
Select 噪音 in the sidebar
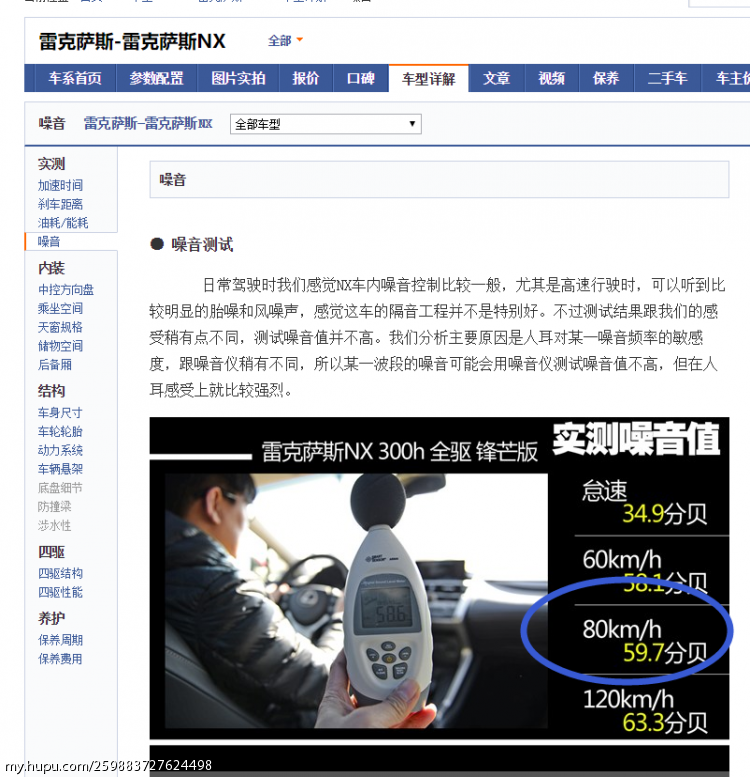click(x=49, y=242)
